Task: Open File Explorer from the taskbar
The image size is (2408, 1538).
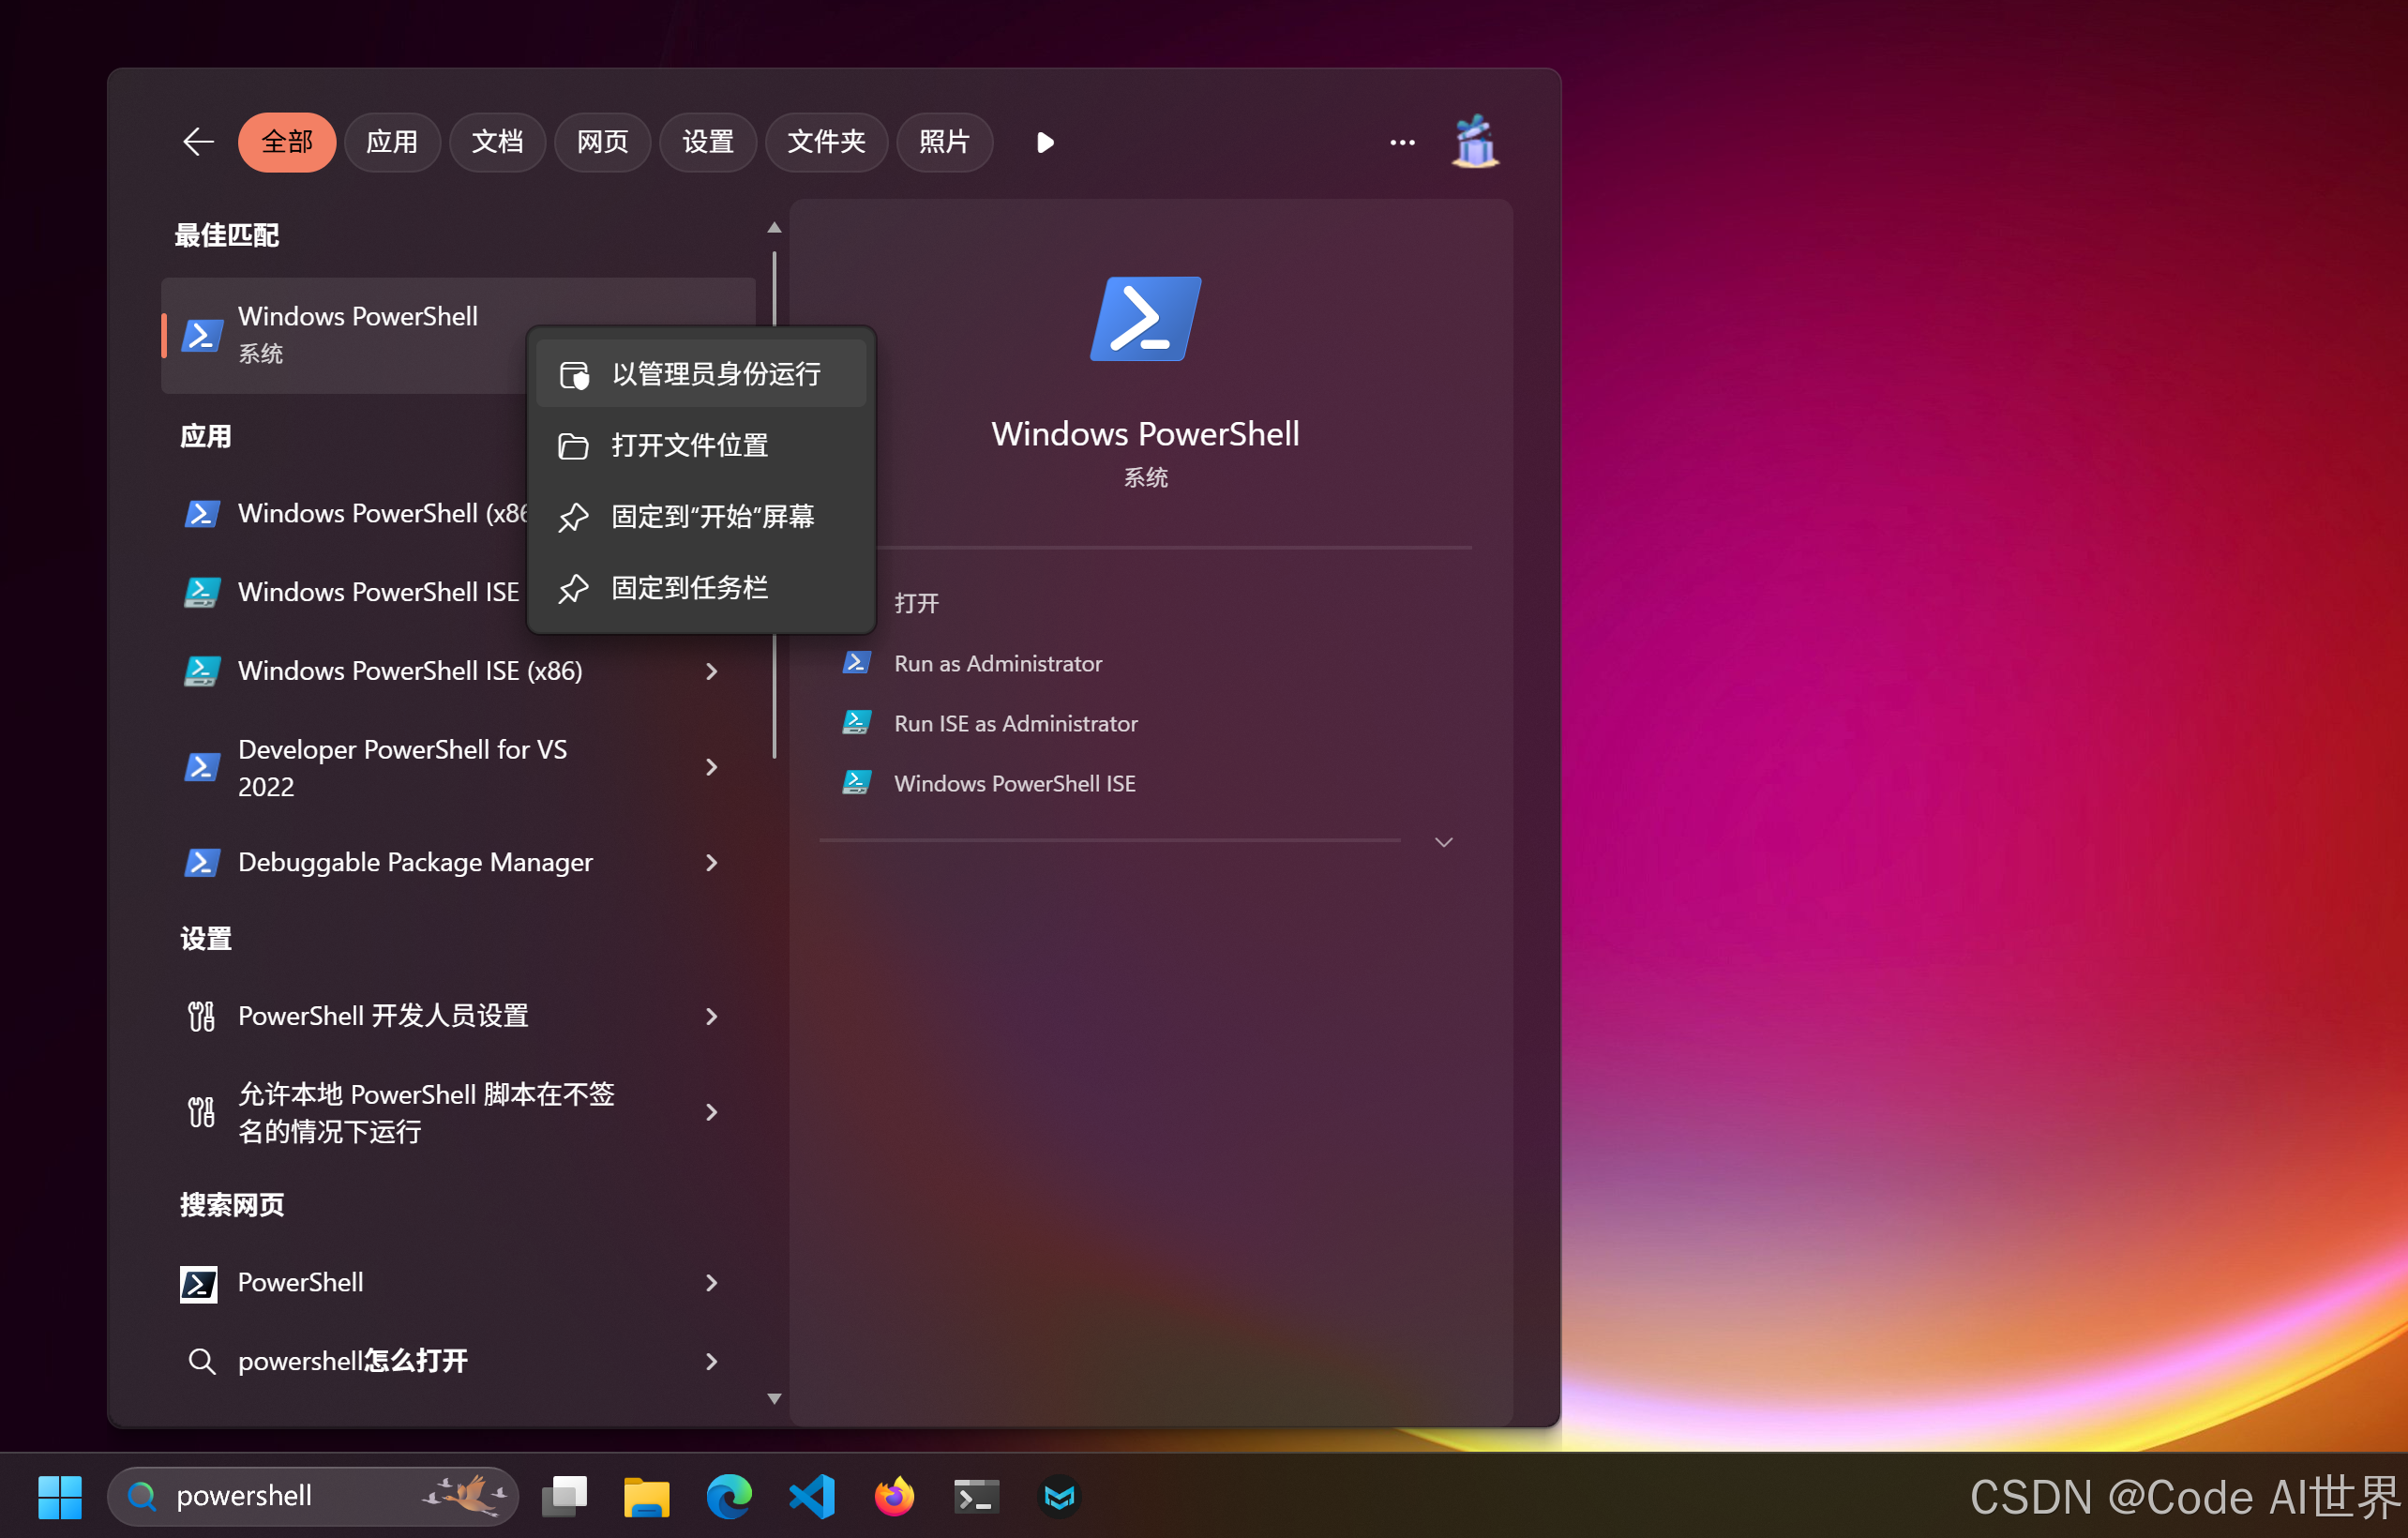Action: (x=646, y=1496)
